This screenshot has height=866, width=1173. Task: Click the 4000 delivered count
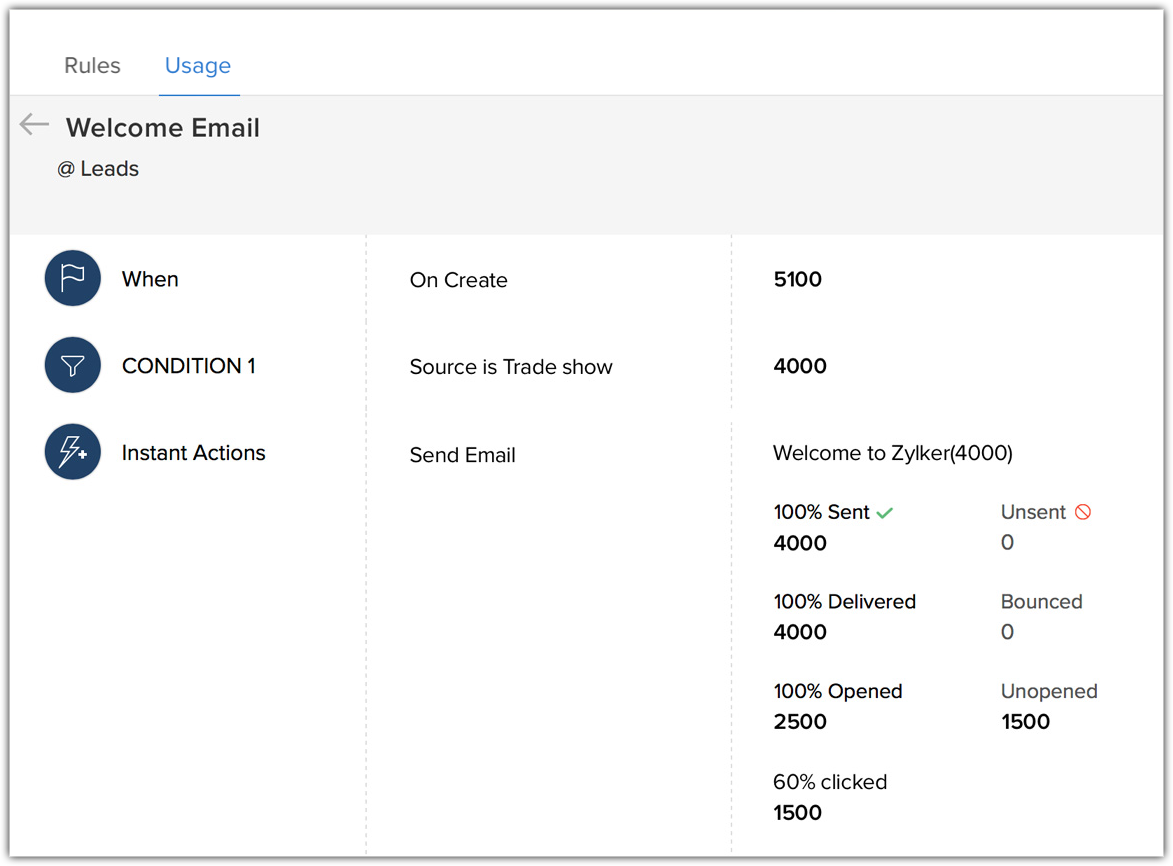click(800, 632)
